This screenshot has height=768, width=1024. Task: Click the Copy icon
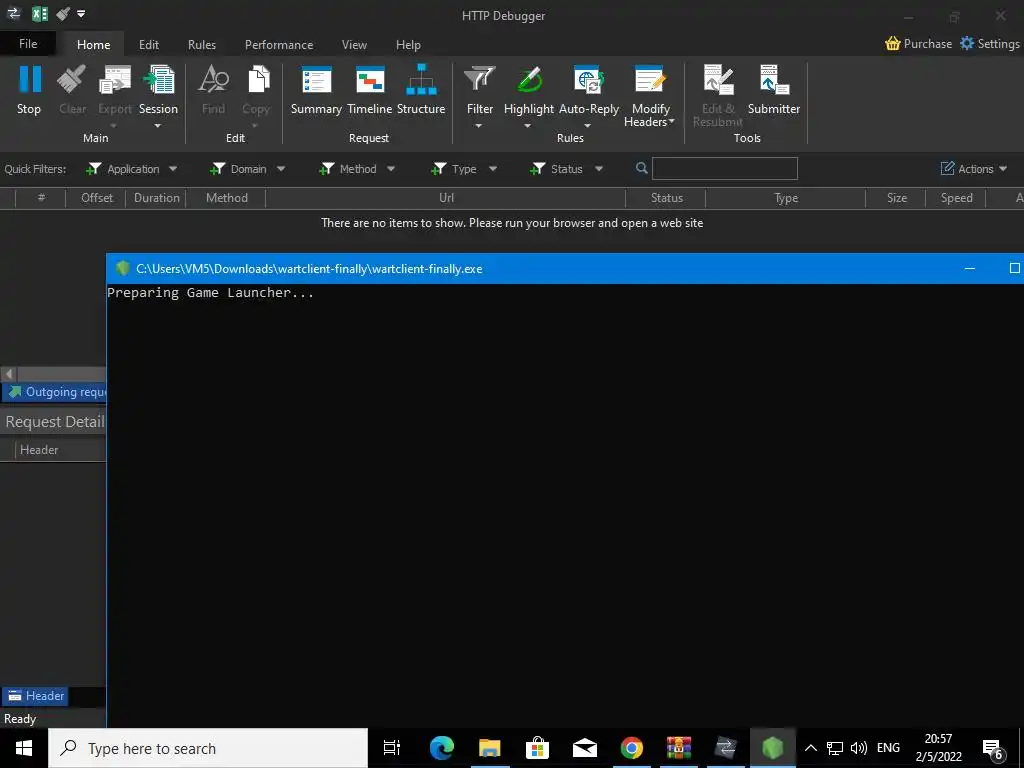(257, 80)
